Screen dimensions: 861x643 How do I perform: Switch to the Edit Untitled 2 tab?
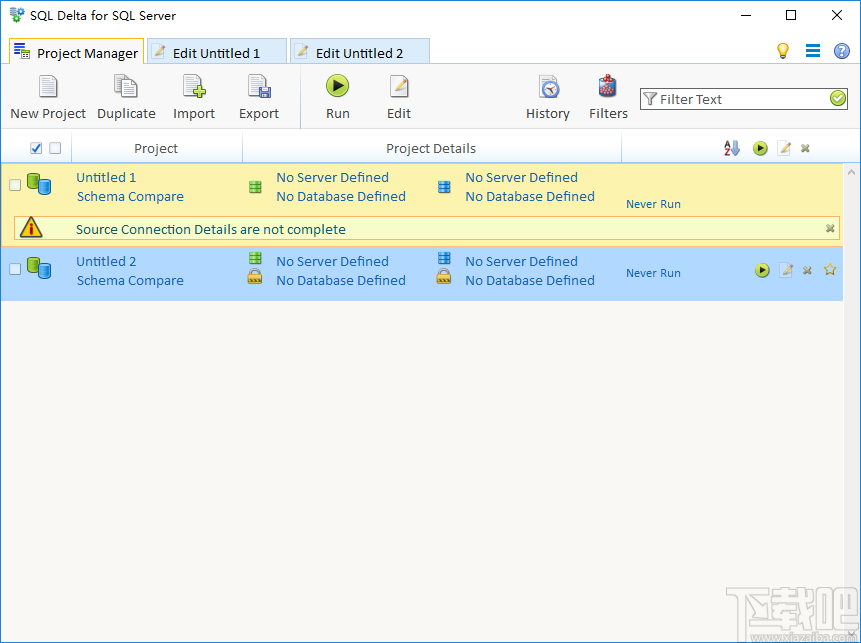pyautogui.click(x=360, y=50)
